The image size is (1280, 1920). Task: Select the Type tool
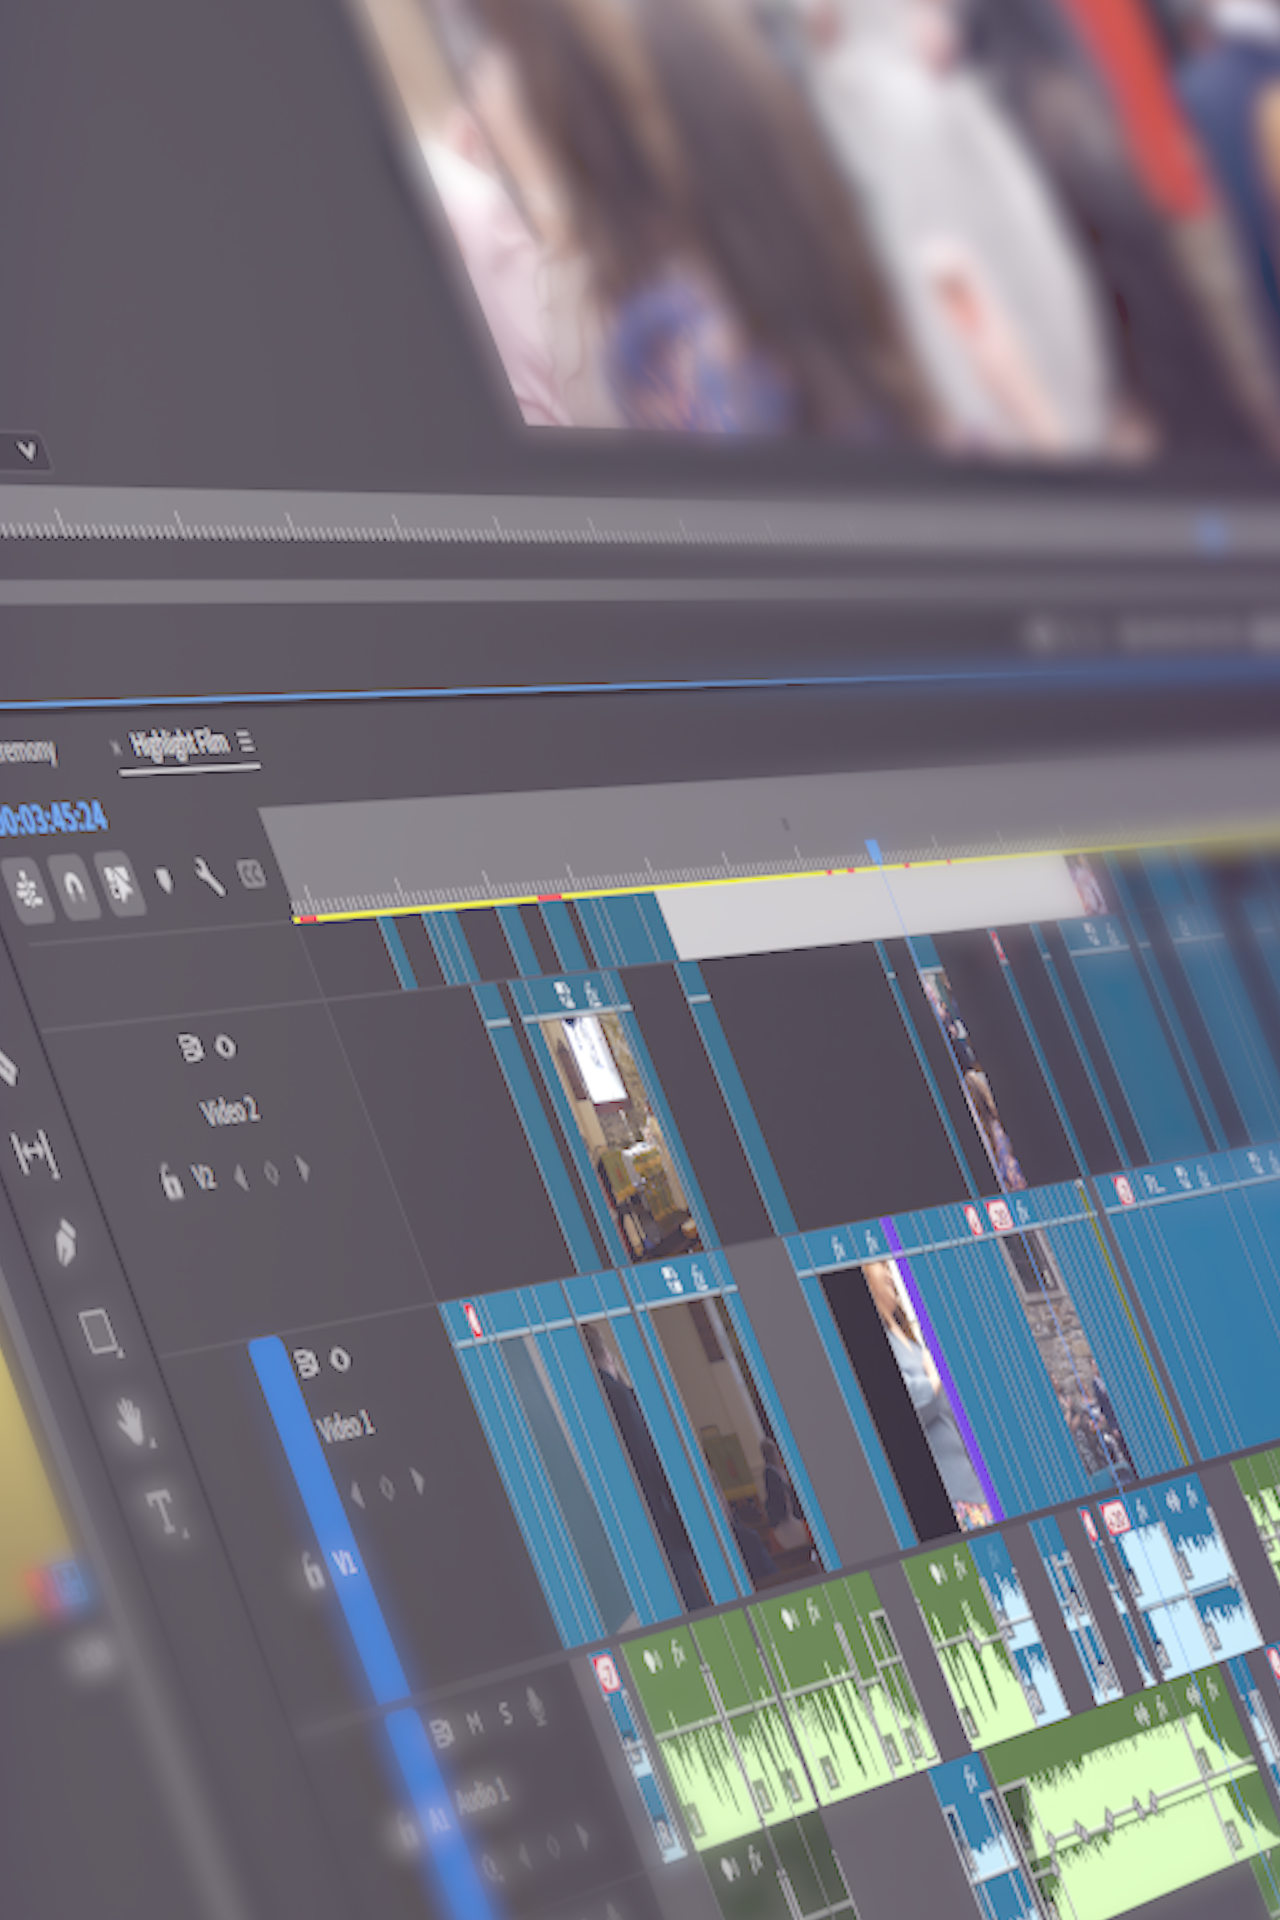165,1511
